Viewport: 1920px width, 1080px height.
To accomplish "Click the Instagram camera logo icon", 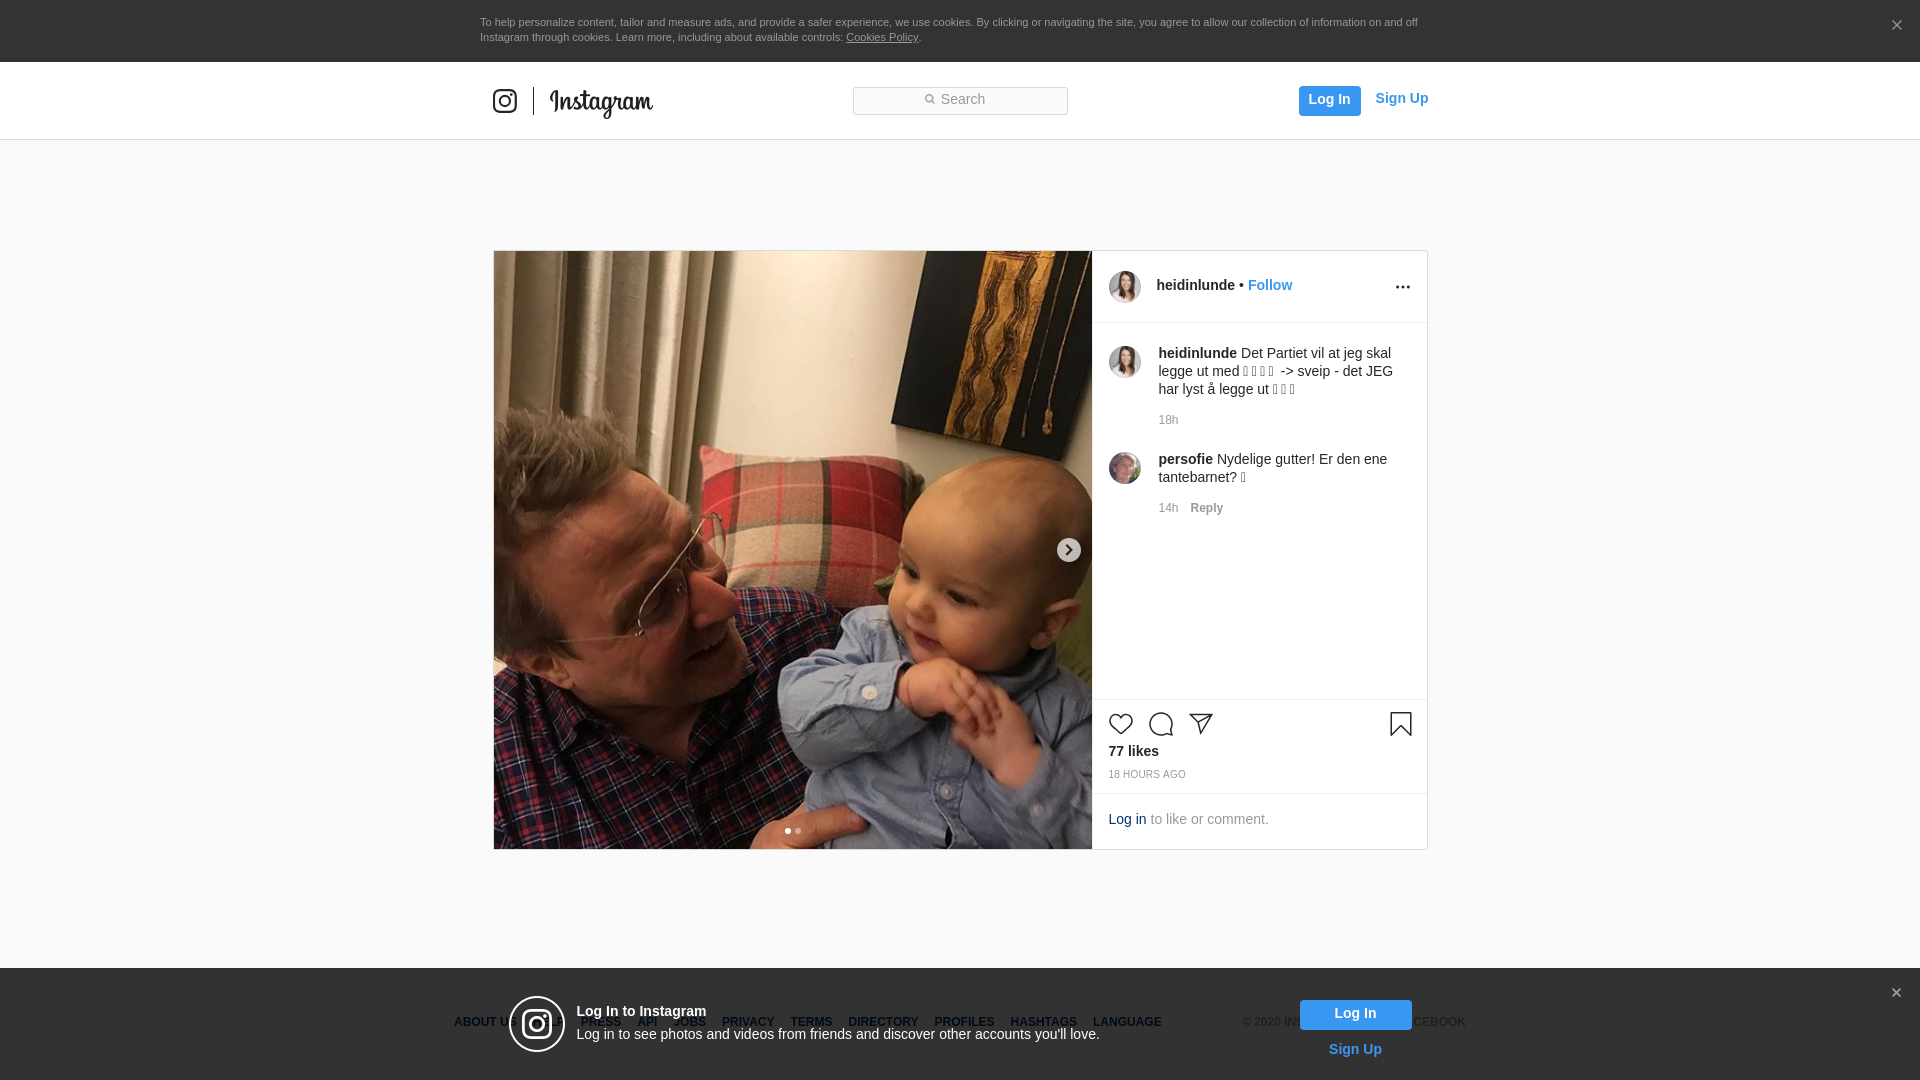I will 505,101.
